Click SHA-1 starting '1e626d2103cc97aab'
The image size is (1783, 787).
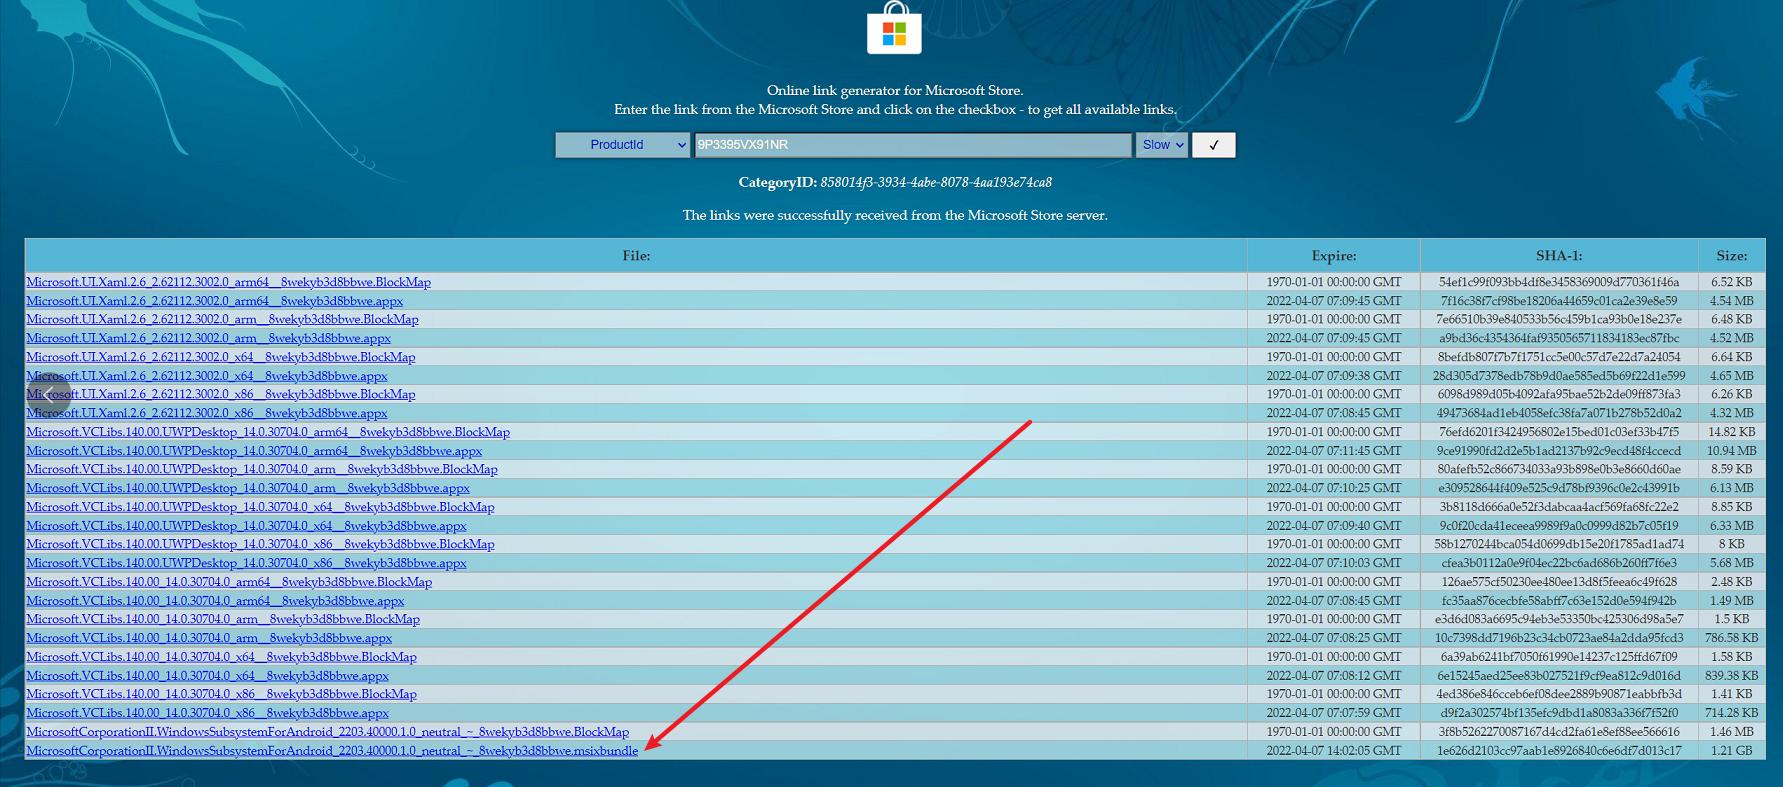tap(1559, 751)
